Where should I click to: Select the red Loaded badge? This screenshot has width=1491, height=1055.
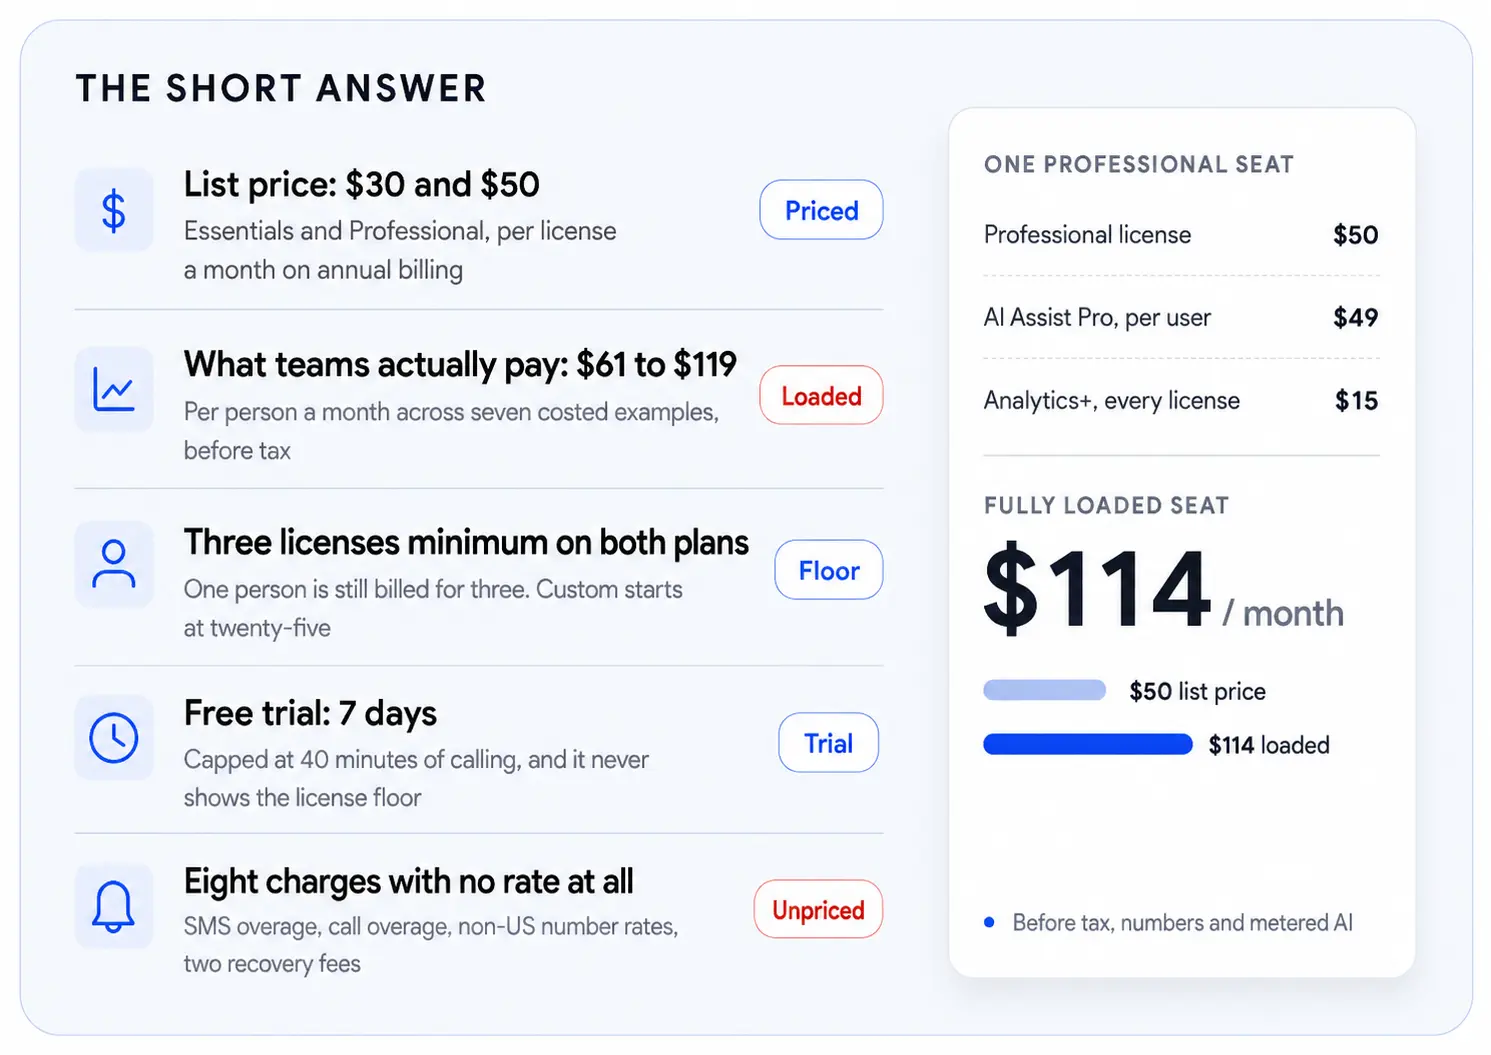[x=821, y=396]
